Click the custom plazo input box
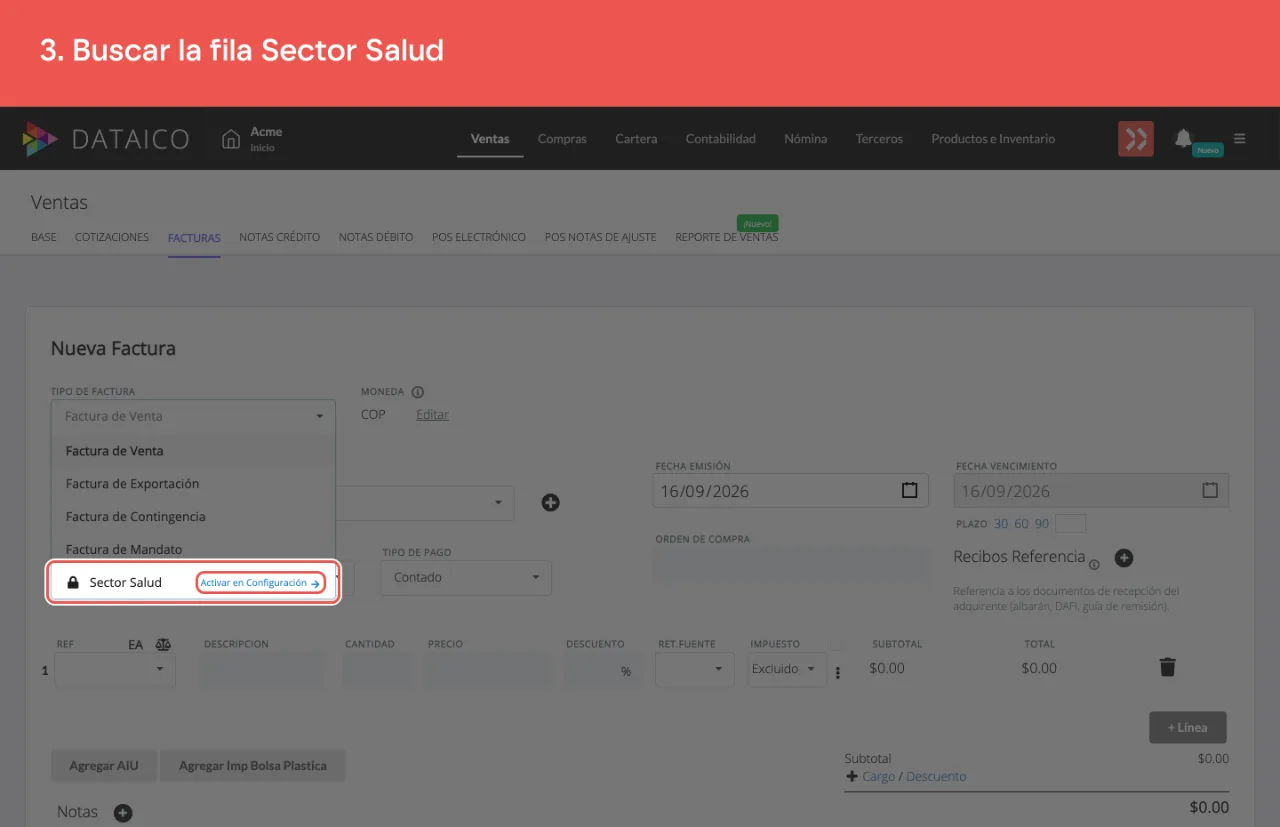 point(1070,524)
